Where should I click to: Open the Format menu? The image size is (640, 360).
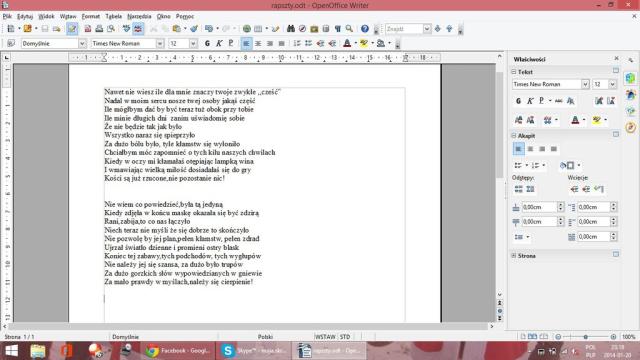(91, 16)
